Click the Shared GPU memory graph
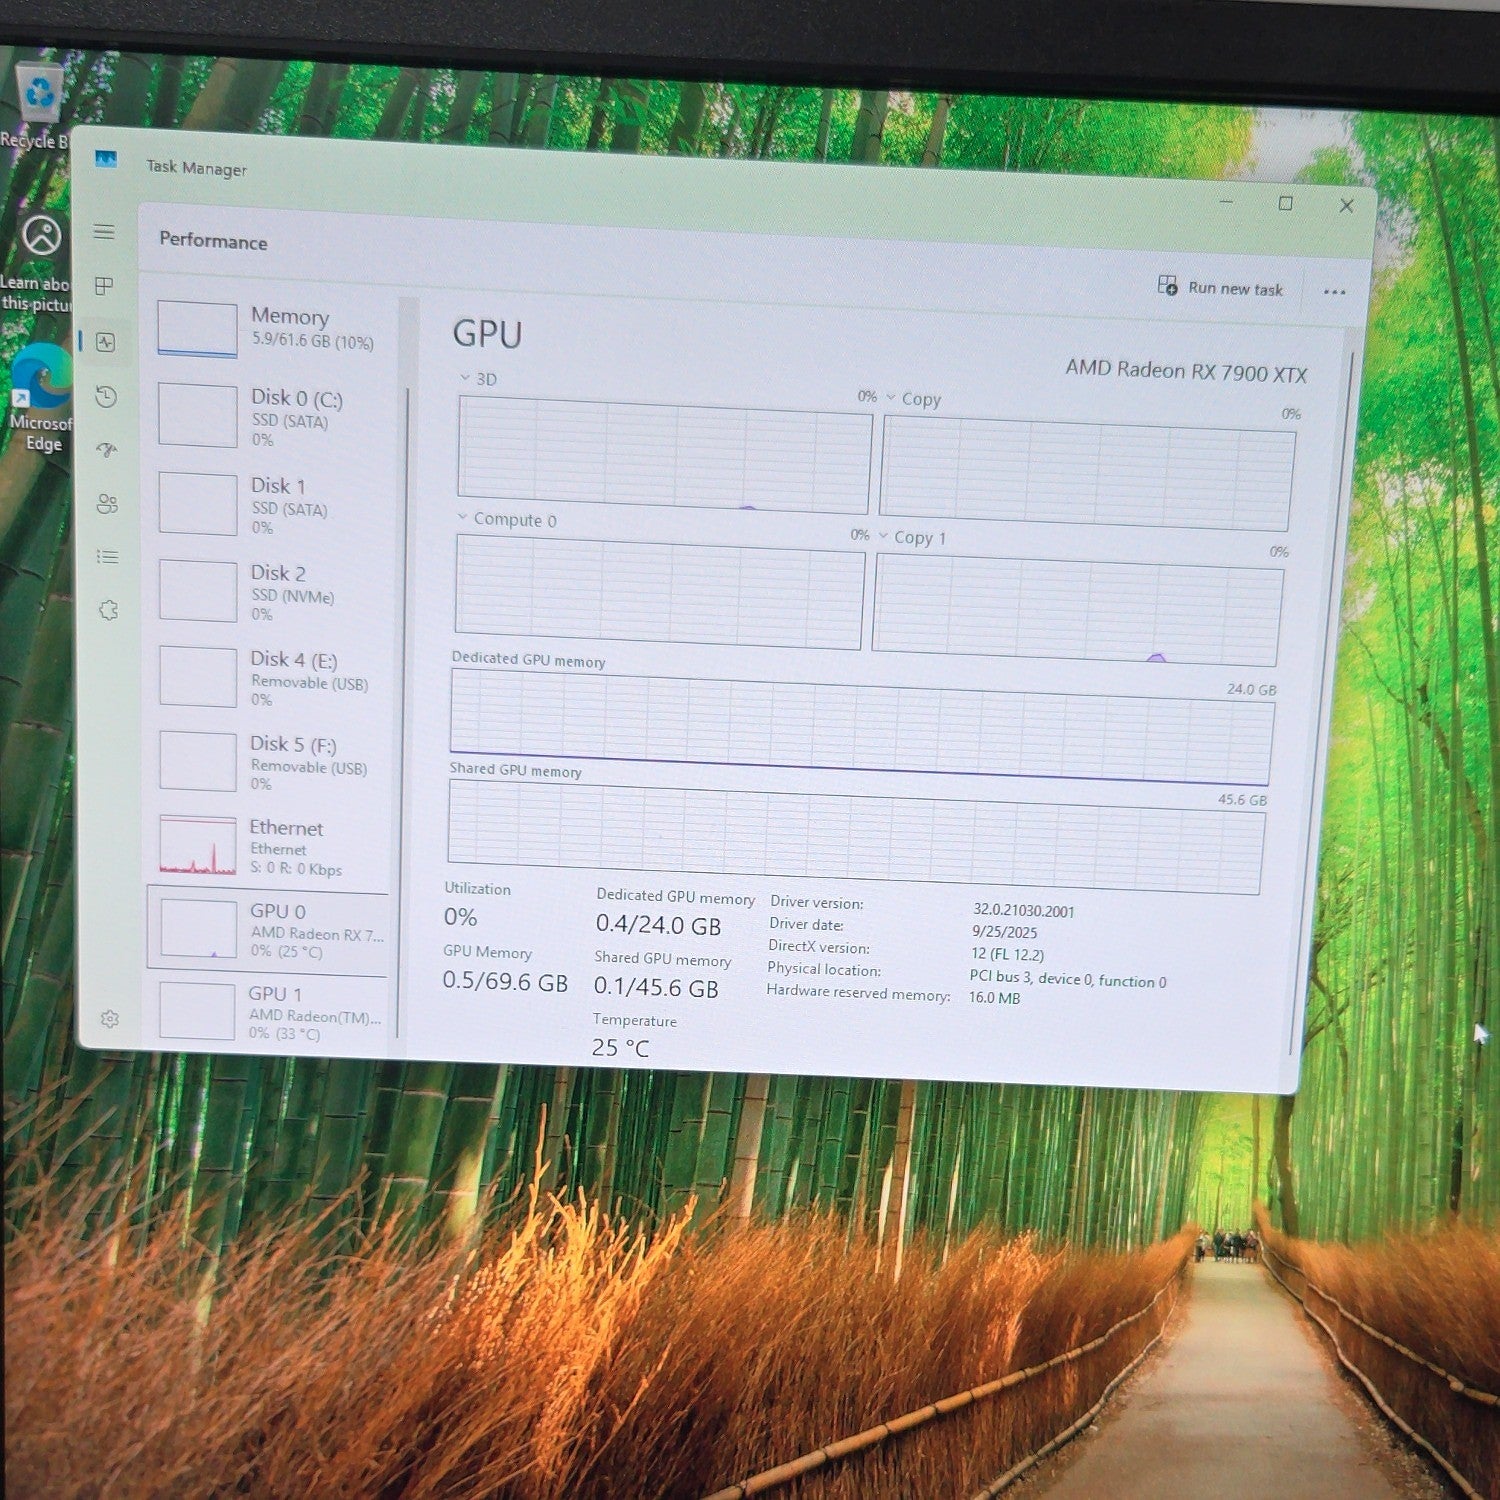1500x1500 pixels. tap(856, 838)
